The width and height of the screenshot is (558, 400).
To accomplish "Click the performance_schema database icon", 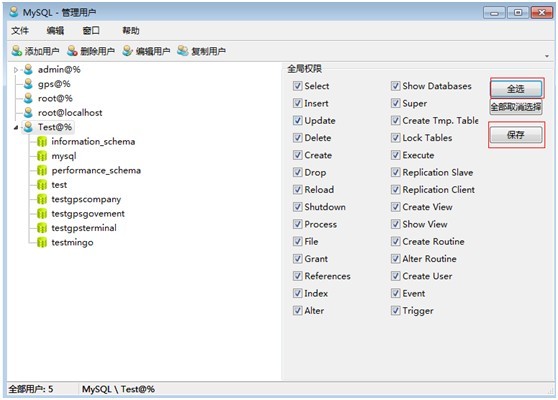I will click(x=42, y=170).
